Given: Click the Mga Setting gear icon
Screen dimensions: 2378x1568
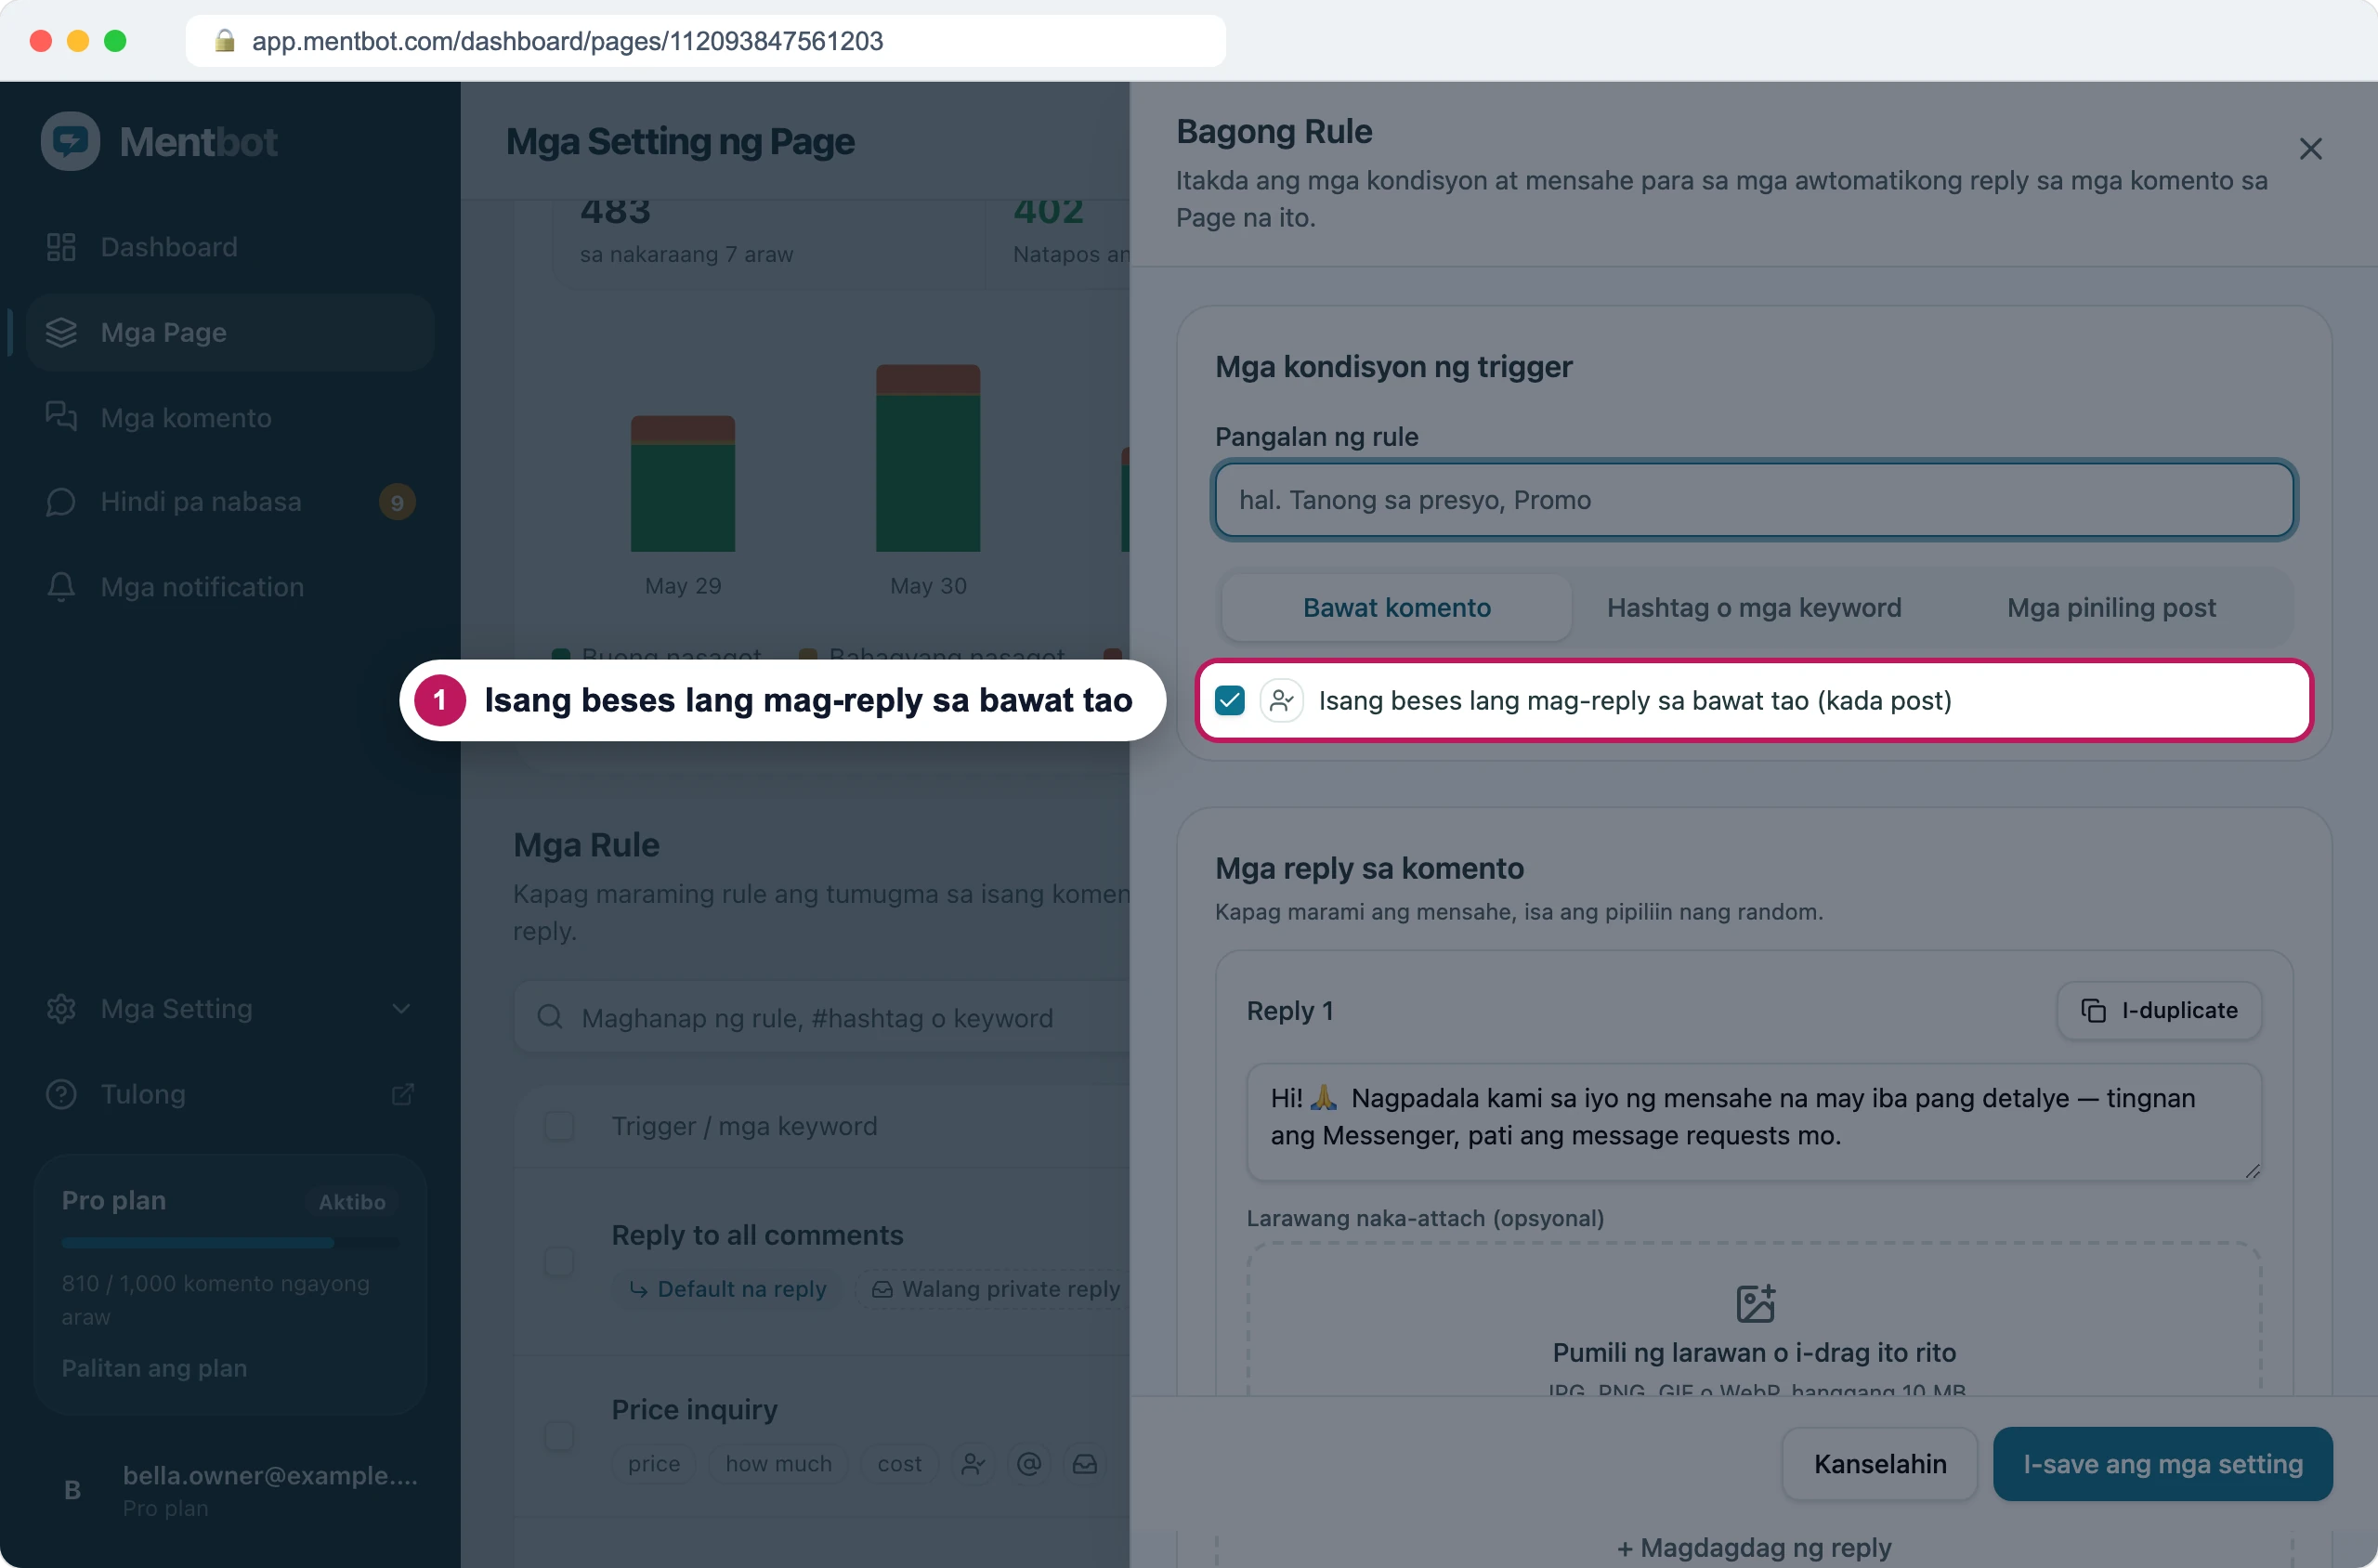Looking at the screenshot, I should pos(61,1009).
